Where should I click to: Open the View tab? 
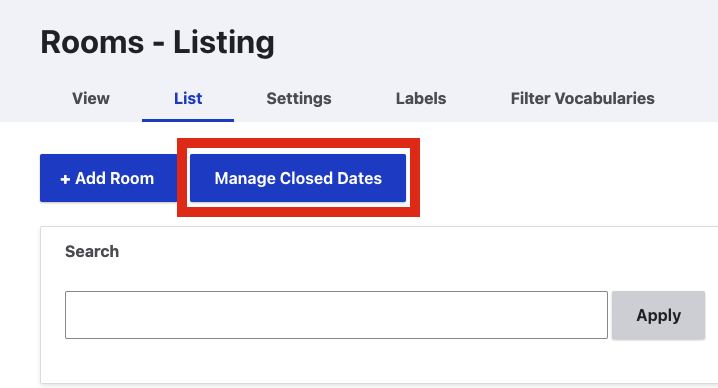[x=91, y=98]
